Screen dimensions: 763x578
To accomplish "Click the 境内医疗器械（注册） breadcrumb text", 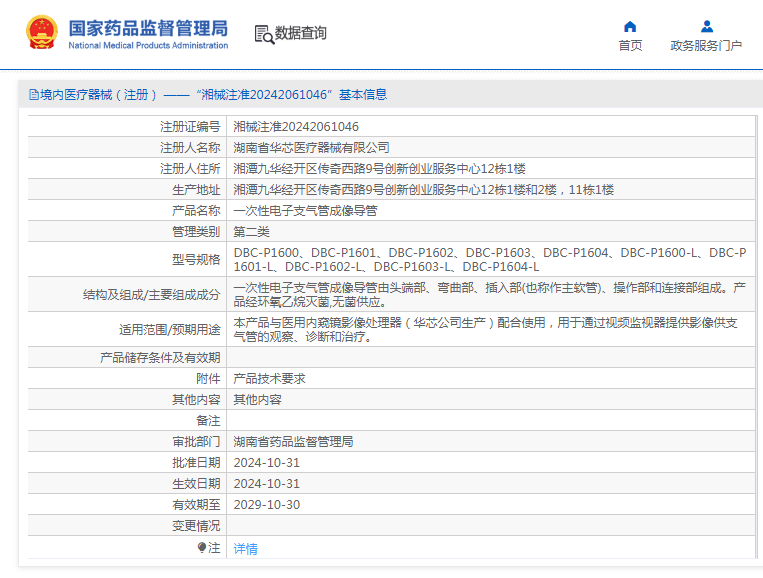I will pyautogui.click(x=99, y=94).
